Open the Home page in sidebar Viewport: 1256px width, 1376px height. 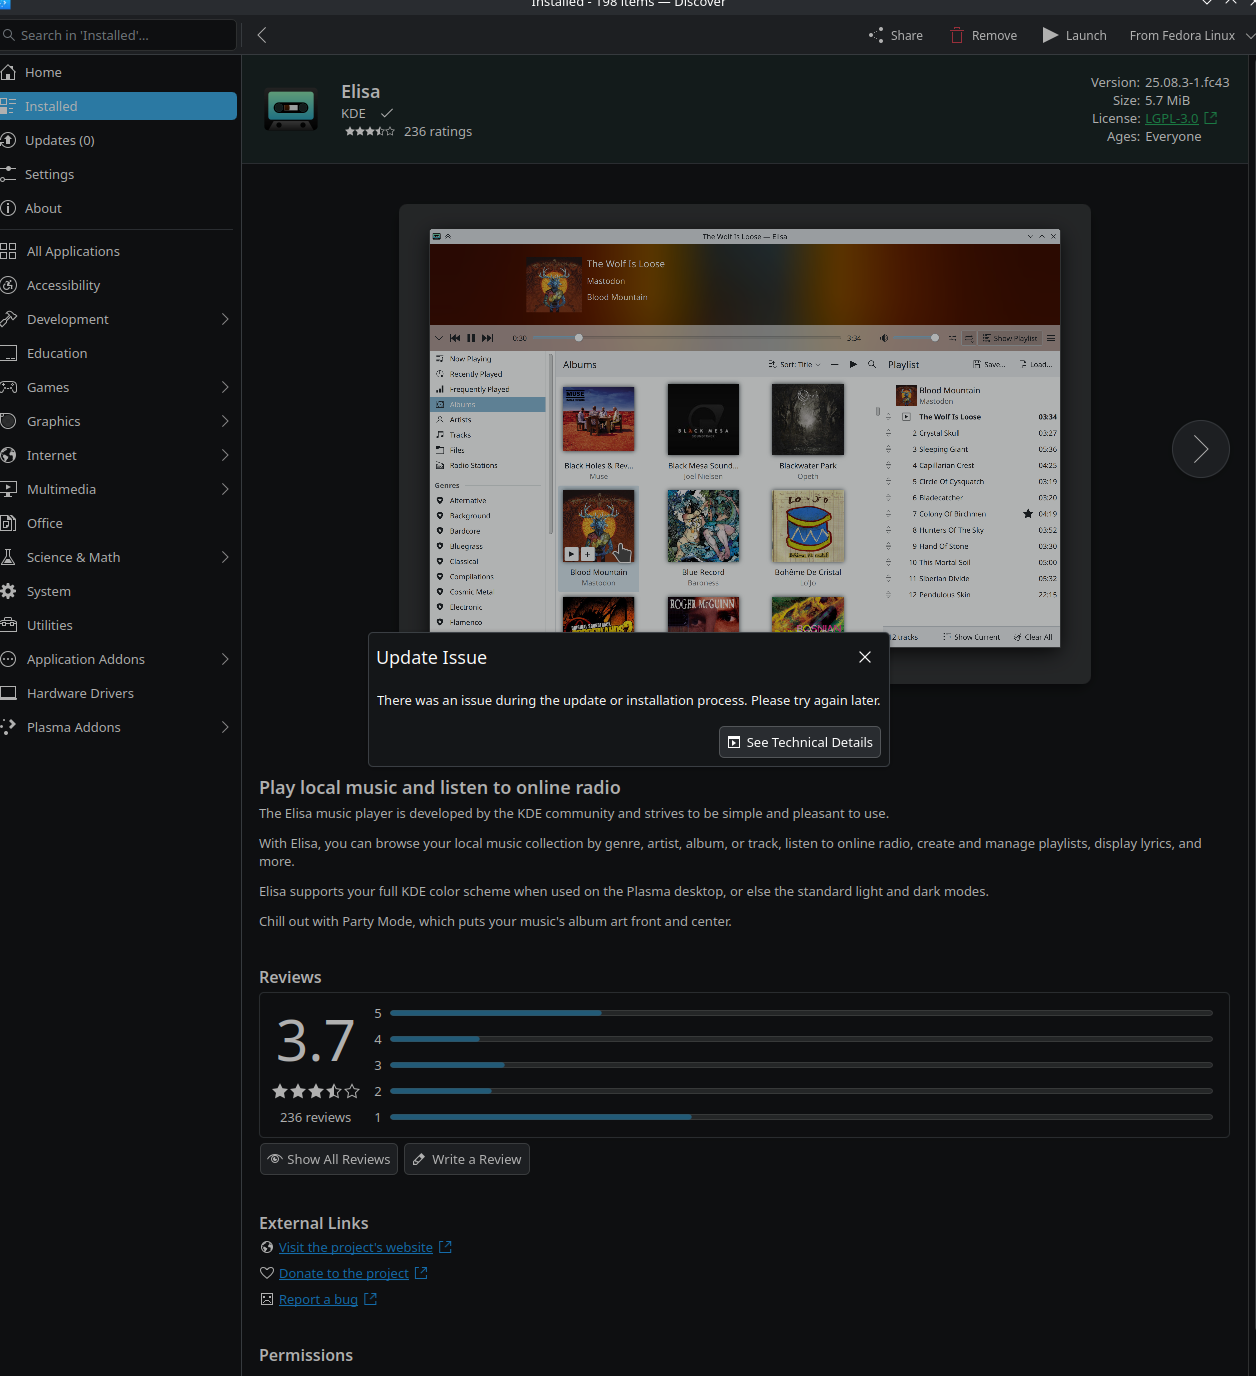[x=43, y=72]
